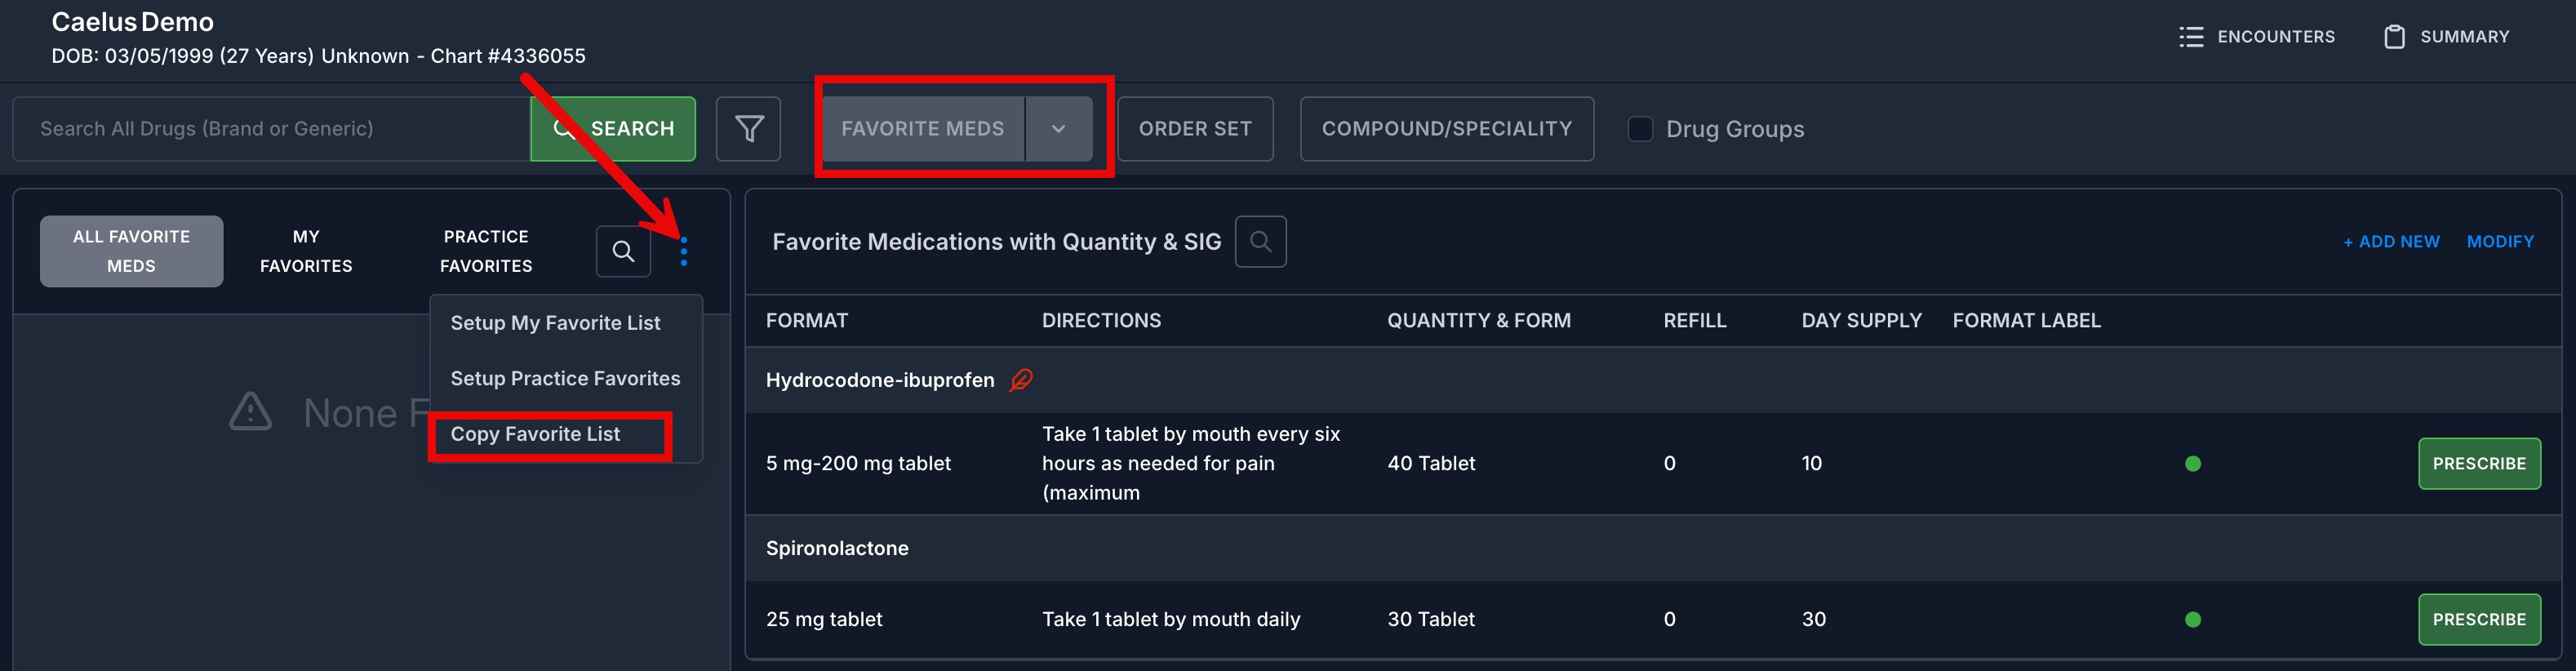The width and height of the screenshot is (2576, 671).
Task: Open the three-dot options menu
Action: coord(684,251)
